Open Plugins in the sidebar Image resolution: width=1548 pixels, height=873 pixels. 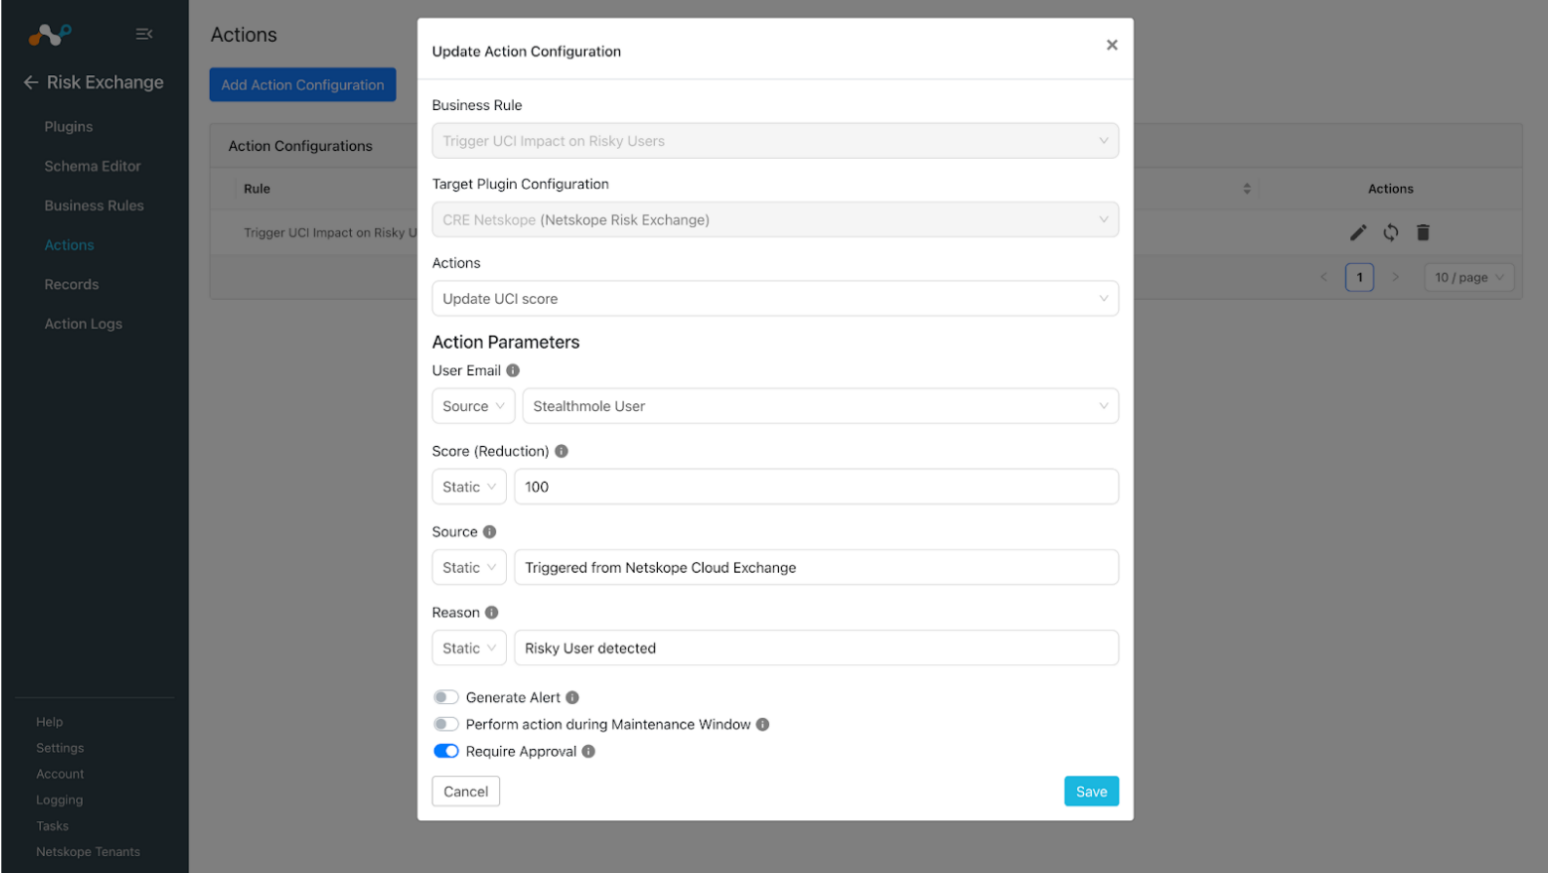coord(69,127)
